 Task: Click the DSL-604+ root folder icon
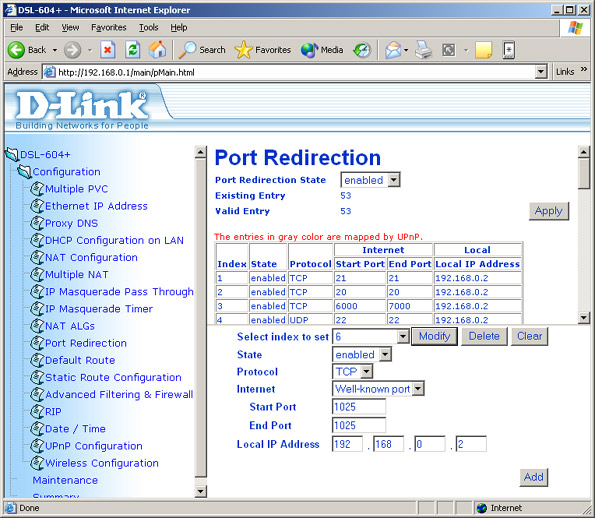(12, 154)
